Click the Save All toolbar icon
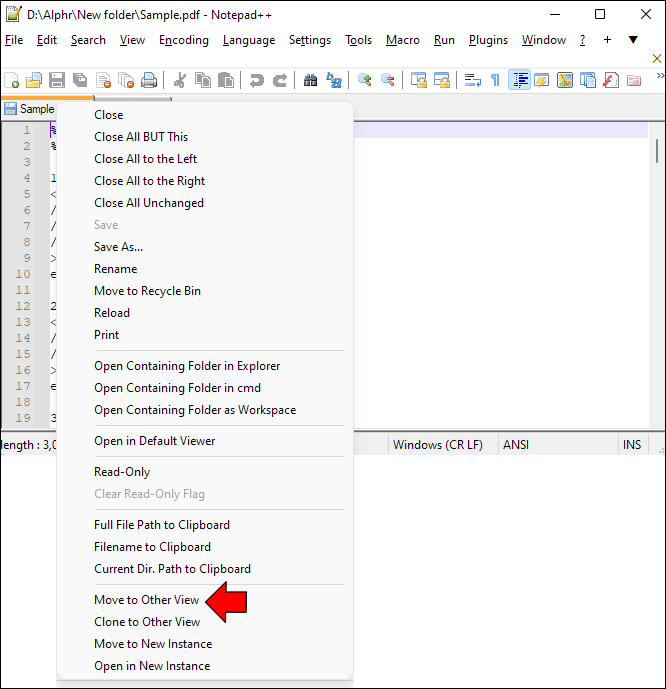The image size is (666, 689). tap(80, 80)
